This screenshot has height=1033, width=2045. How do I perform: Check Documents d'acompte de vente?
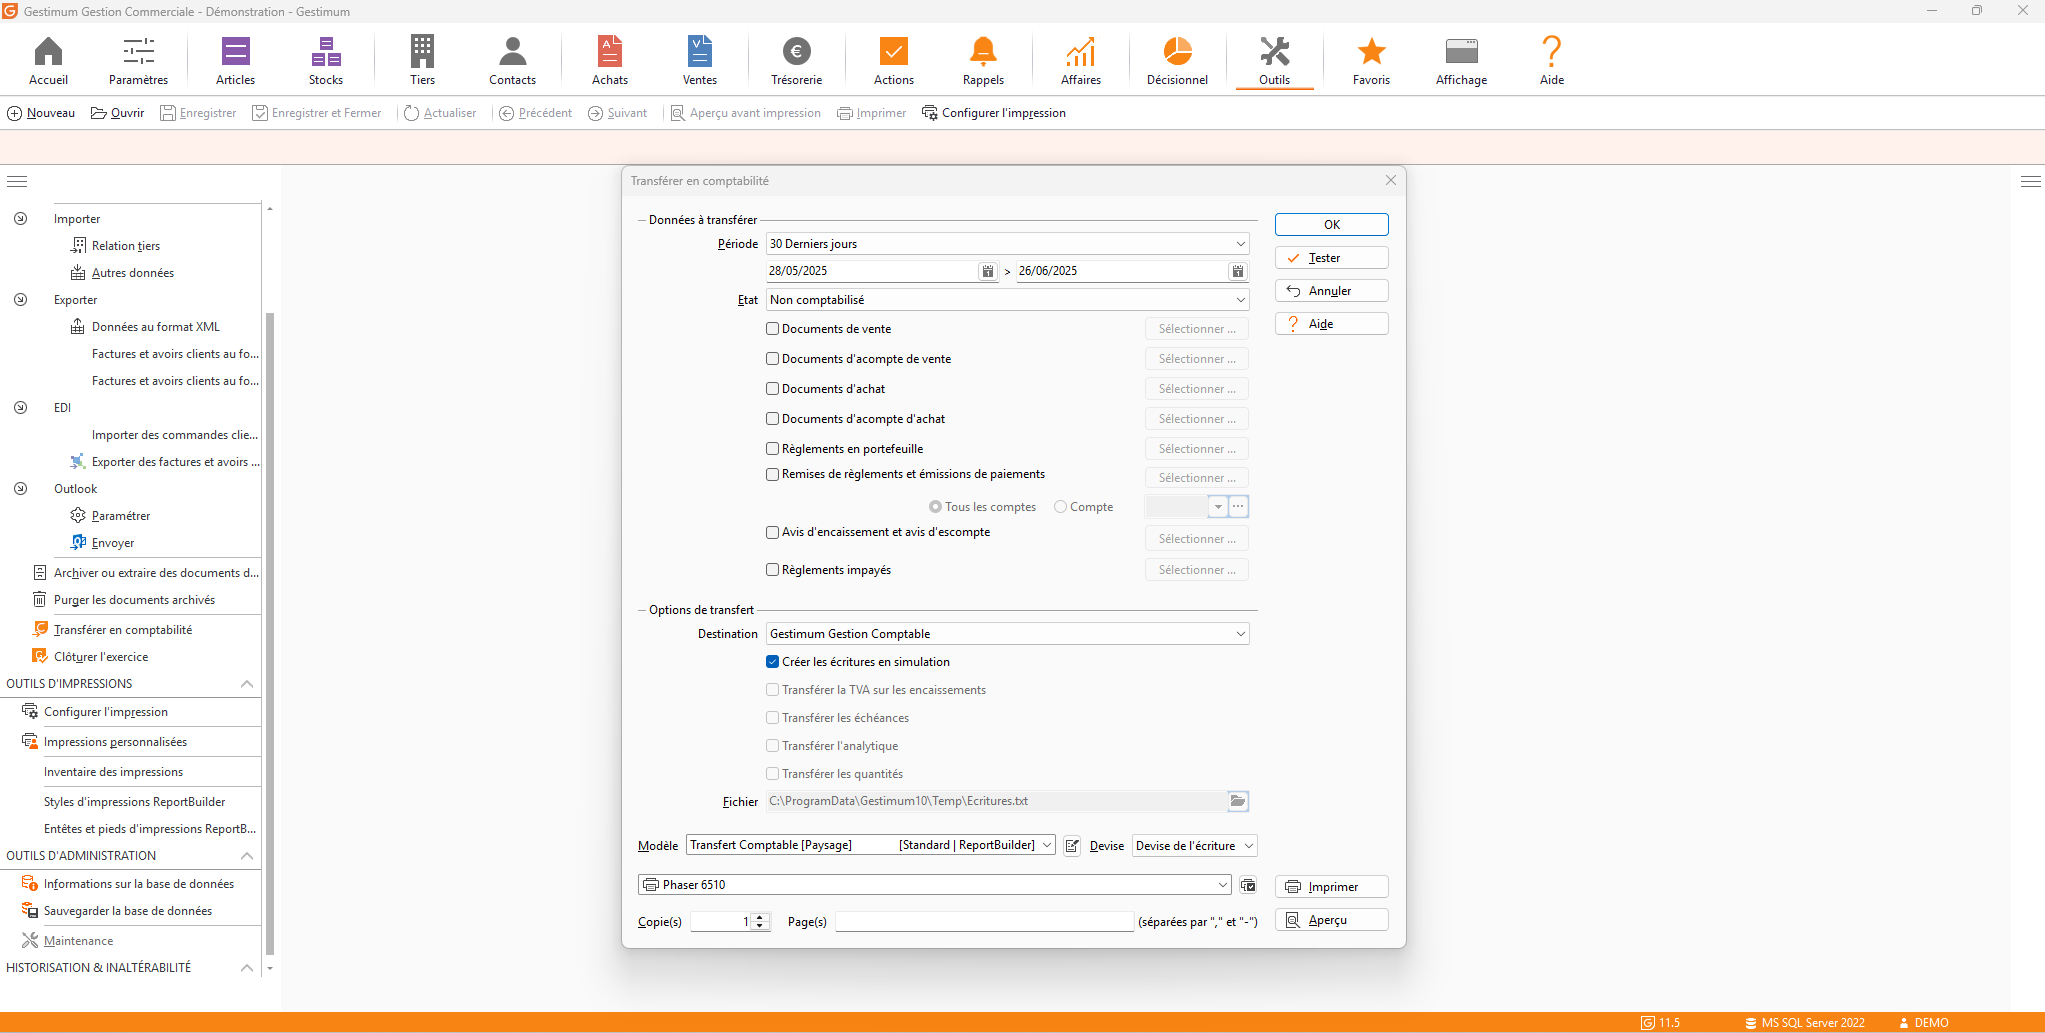pos(772,359)
